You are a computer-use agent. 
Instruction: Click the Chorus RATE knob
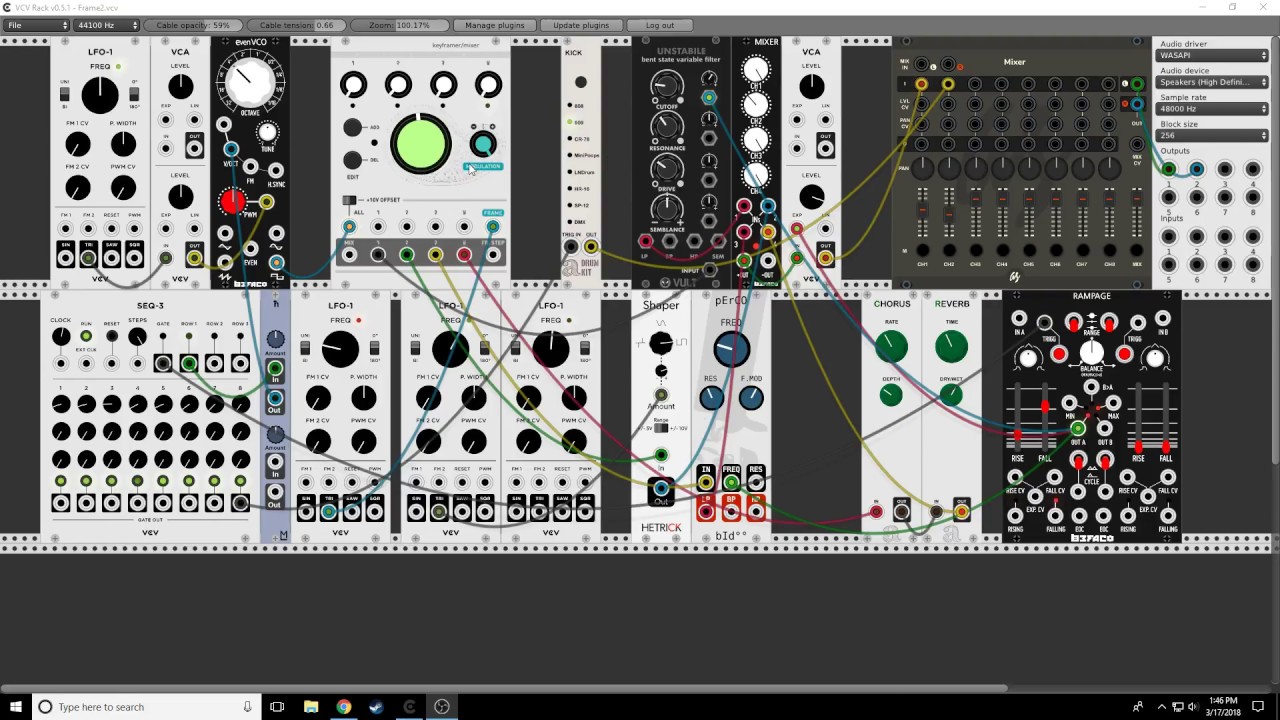pyautogui.click(x=891, y=347)
